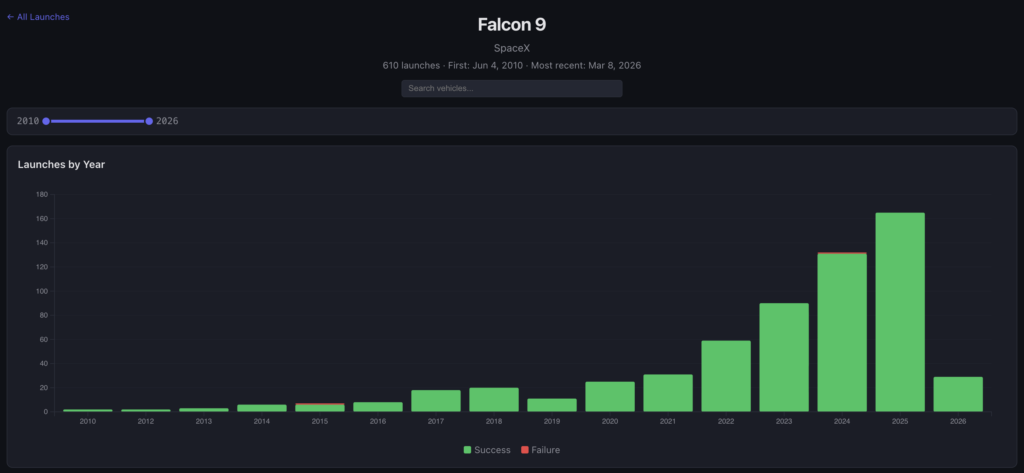Select the 2018 launches bar
The image size is (1024, 473).
click(494, 400)
